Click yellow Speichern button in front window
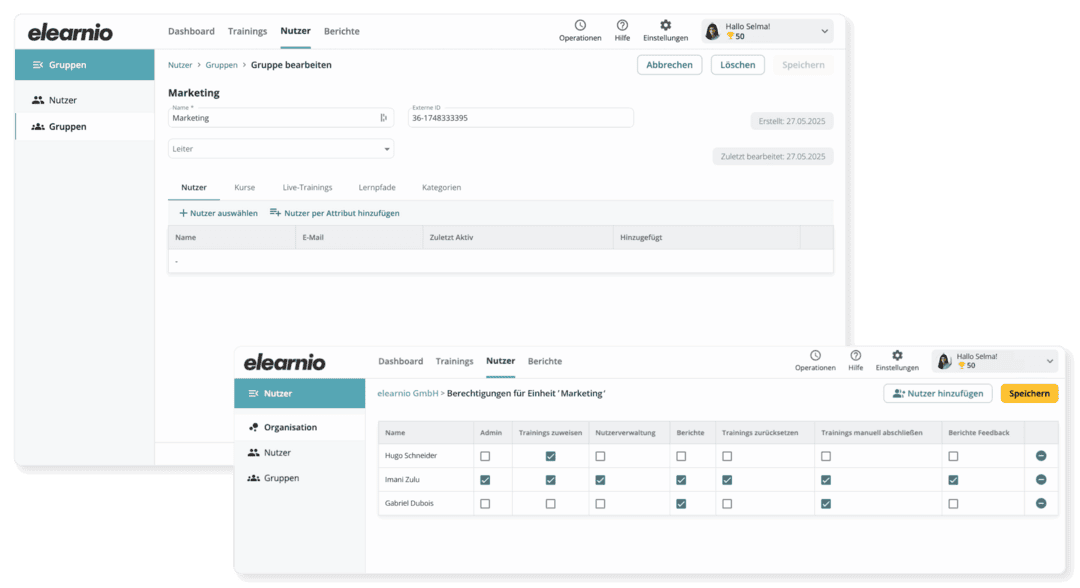1080x588 pixels. coord(1029,394)
